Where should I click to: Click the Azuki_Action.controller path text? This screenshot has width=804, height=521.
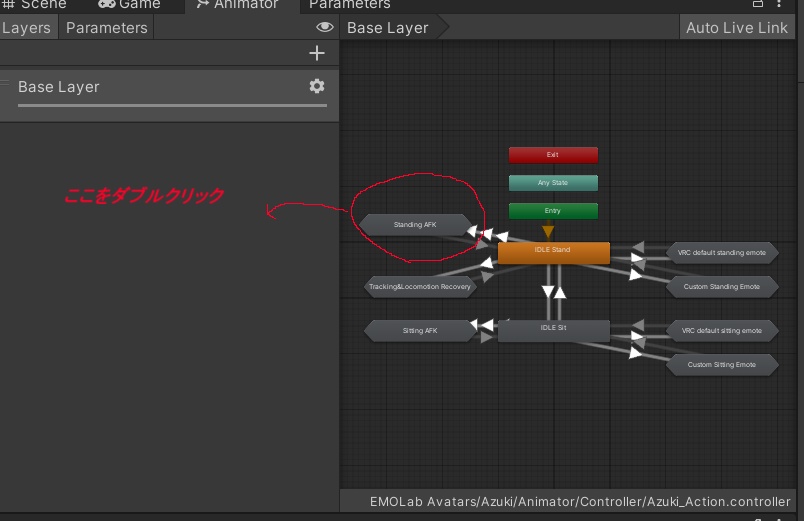(580, 502)
